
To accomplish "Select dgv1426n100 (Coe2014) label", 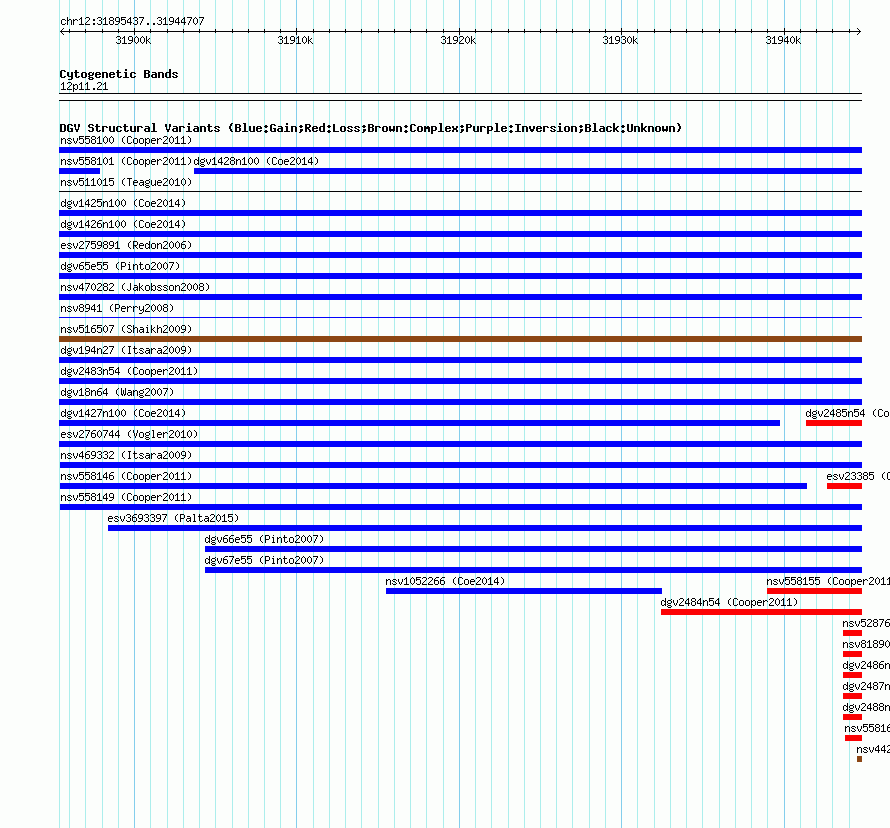I will (123, 224).
